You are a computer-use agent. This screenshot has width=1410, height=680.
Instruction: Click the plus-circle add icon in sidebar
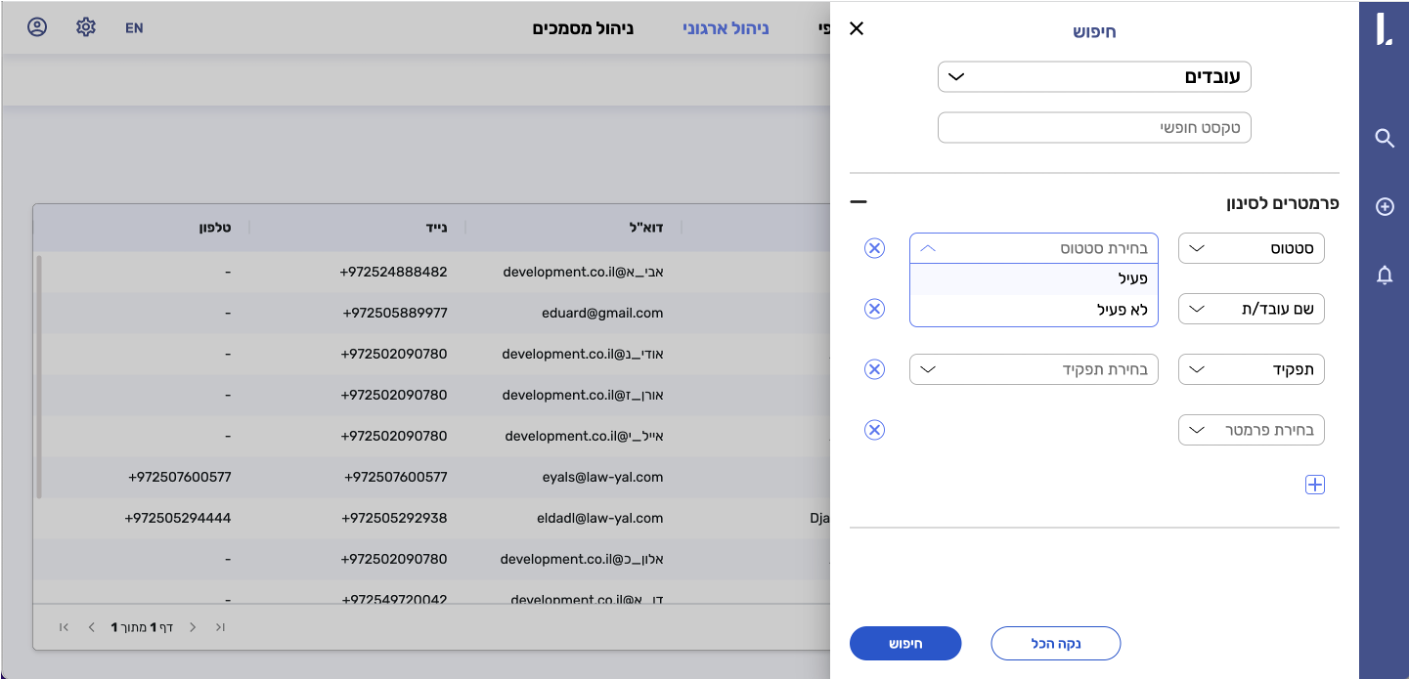[x=1384, y=207]
